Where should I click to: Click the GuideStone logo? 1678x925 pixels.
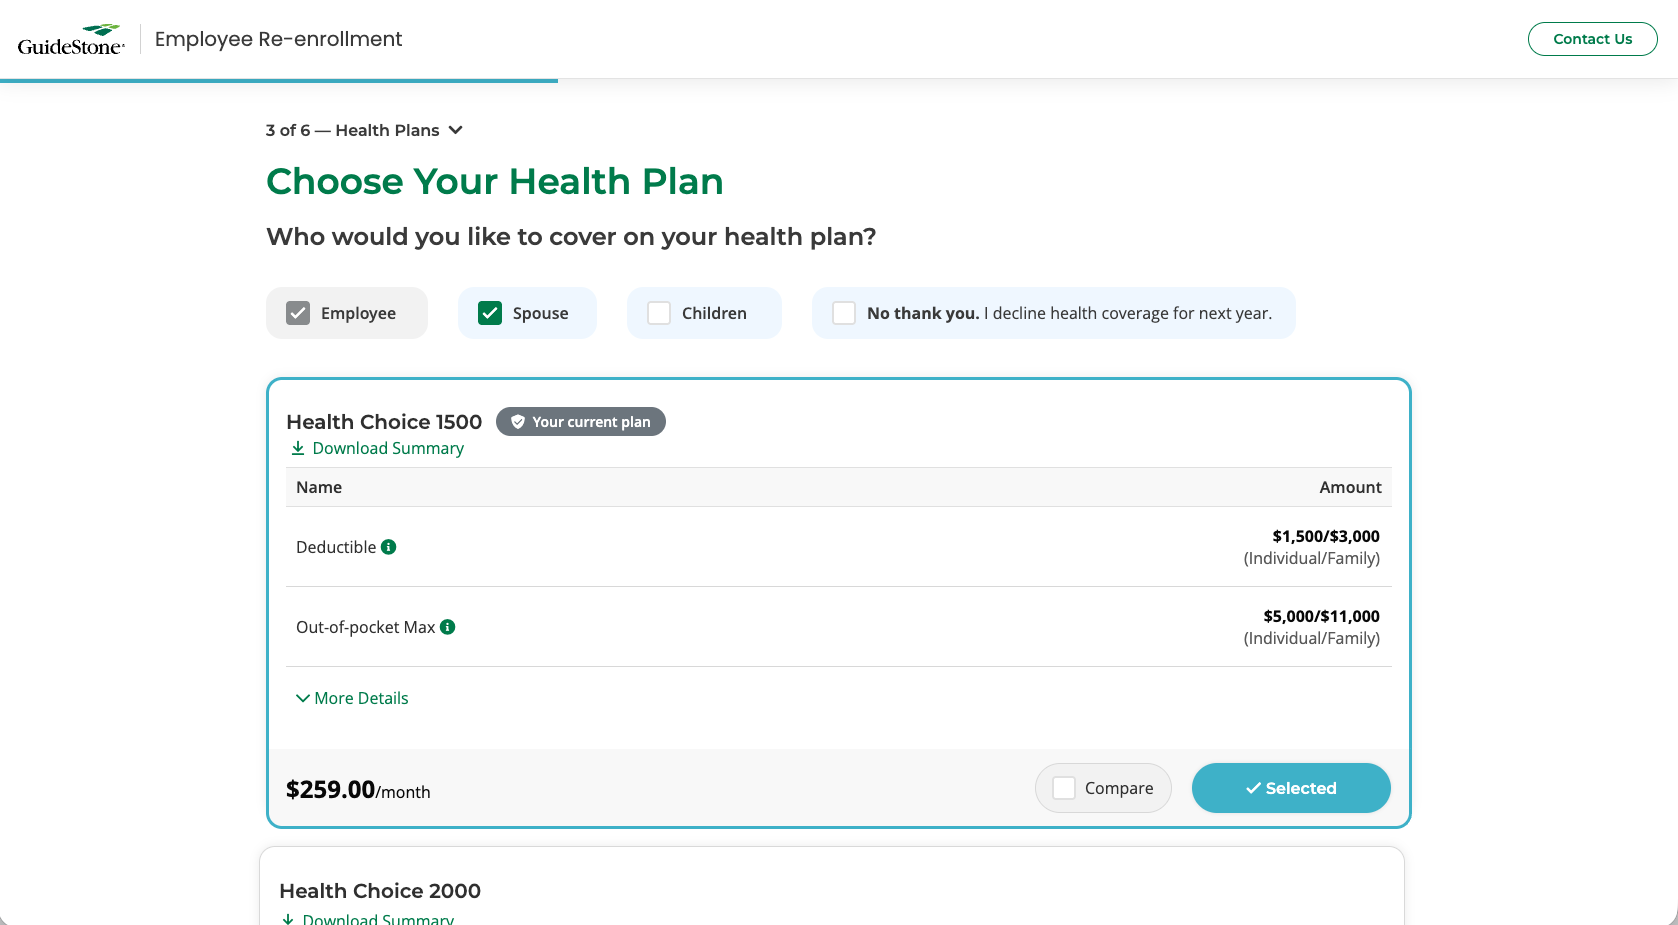71,40
